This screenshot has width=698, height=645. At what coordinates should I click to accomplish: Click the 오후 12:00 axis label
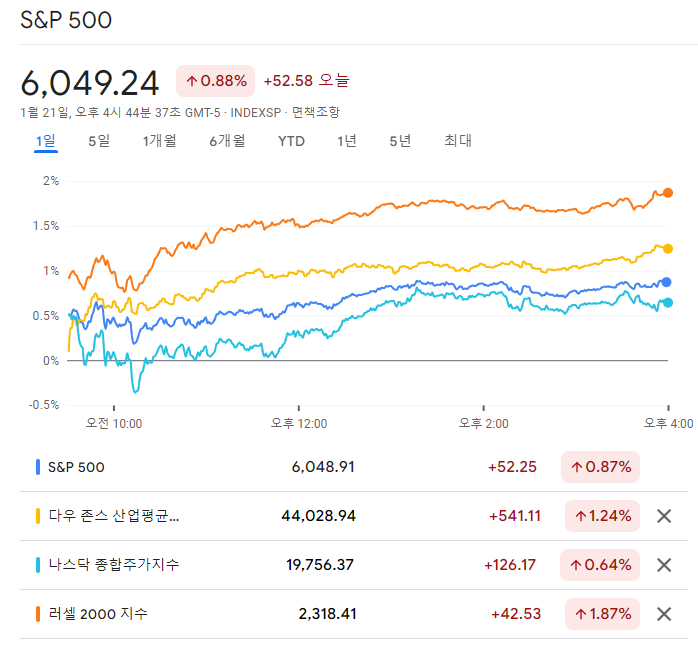click(299, 423)
